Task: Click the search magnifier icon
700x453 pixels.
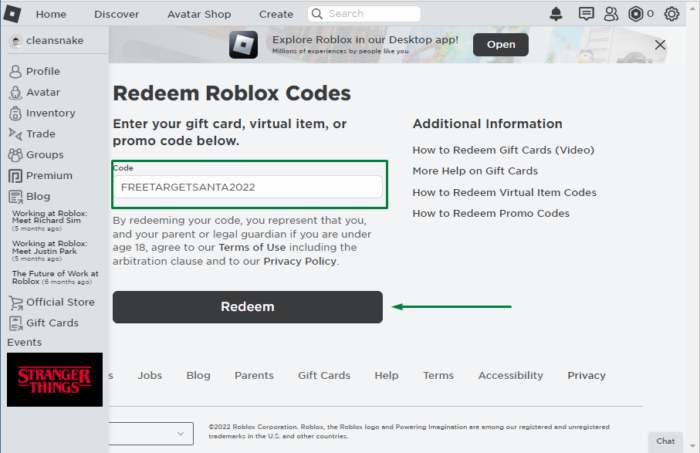Action: pos(317,14)
